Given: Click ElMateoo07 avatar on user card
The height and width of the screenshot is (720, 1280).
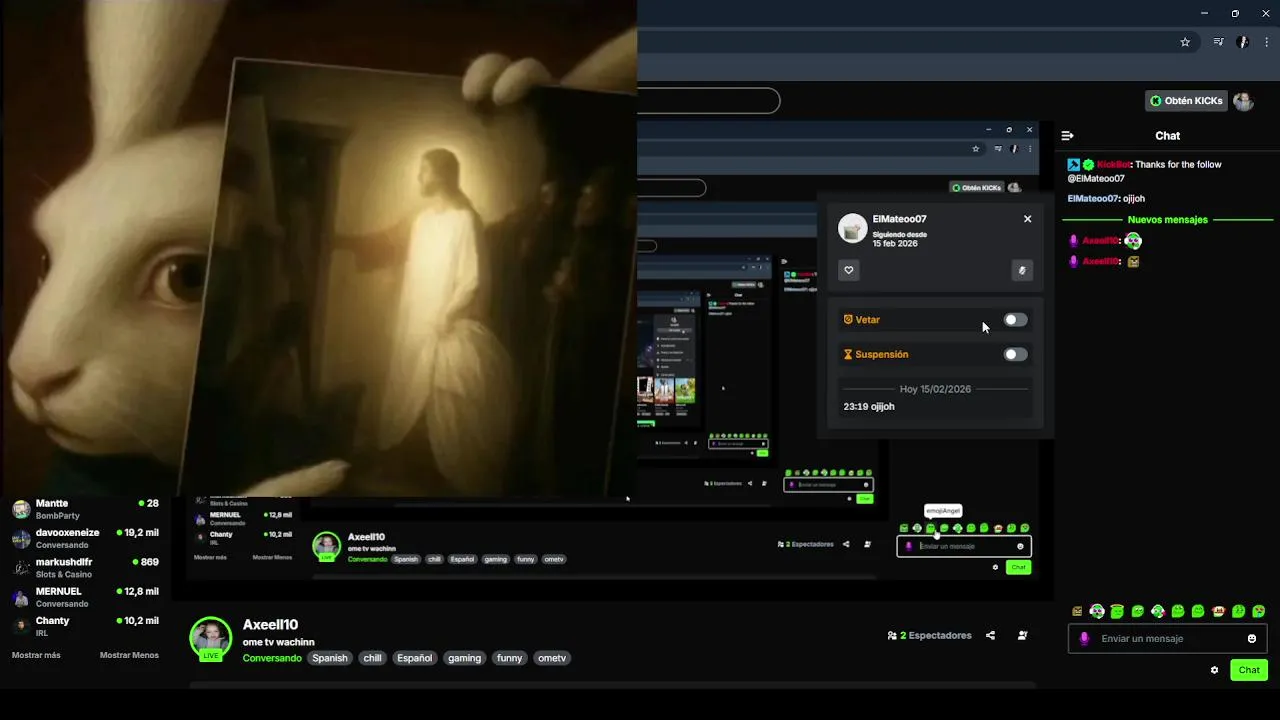Looking at the screenshot, I should pos(852,228).
